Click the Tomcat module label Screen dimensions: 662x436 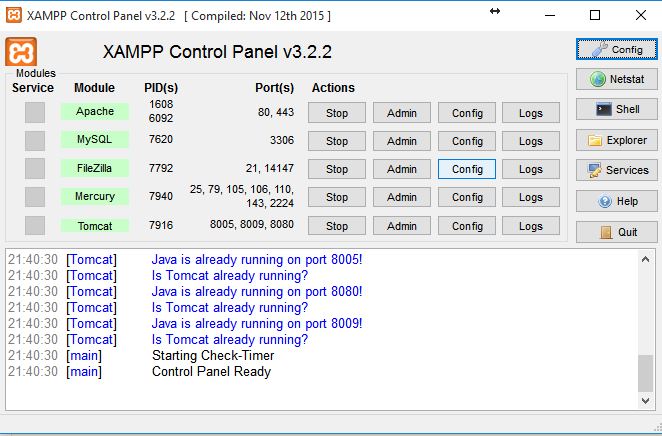[x=95, y=226]
